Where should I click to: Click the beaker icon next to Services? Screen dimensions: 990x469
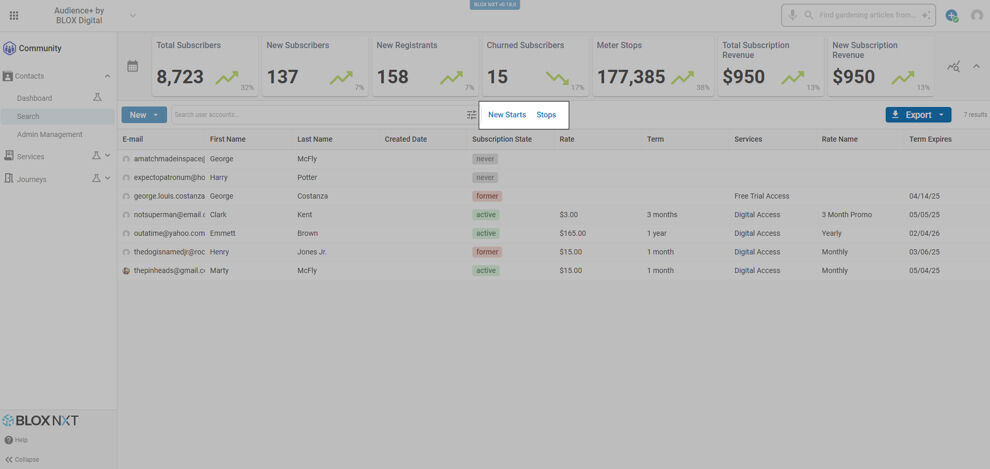97,156
